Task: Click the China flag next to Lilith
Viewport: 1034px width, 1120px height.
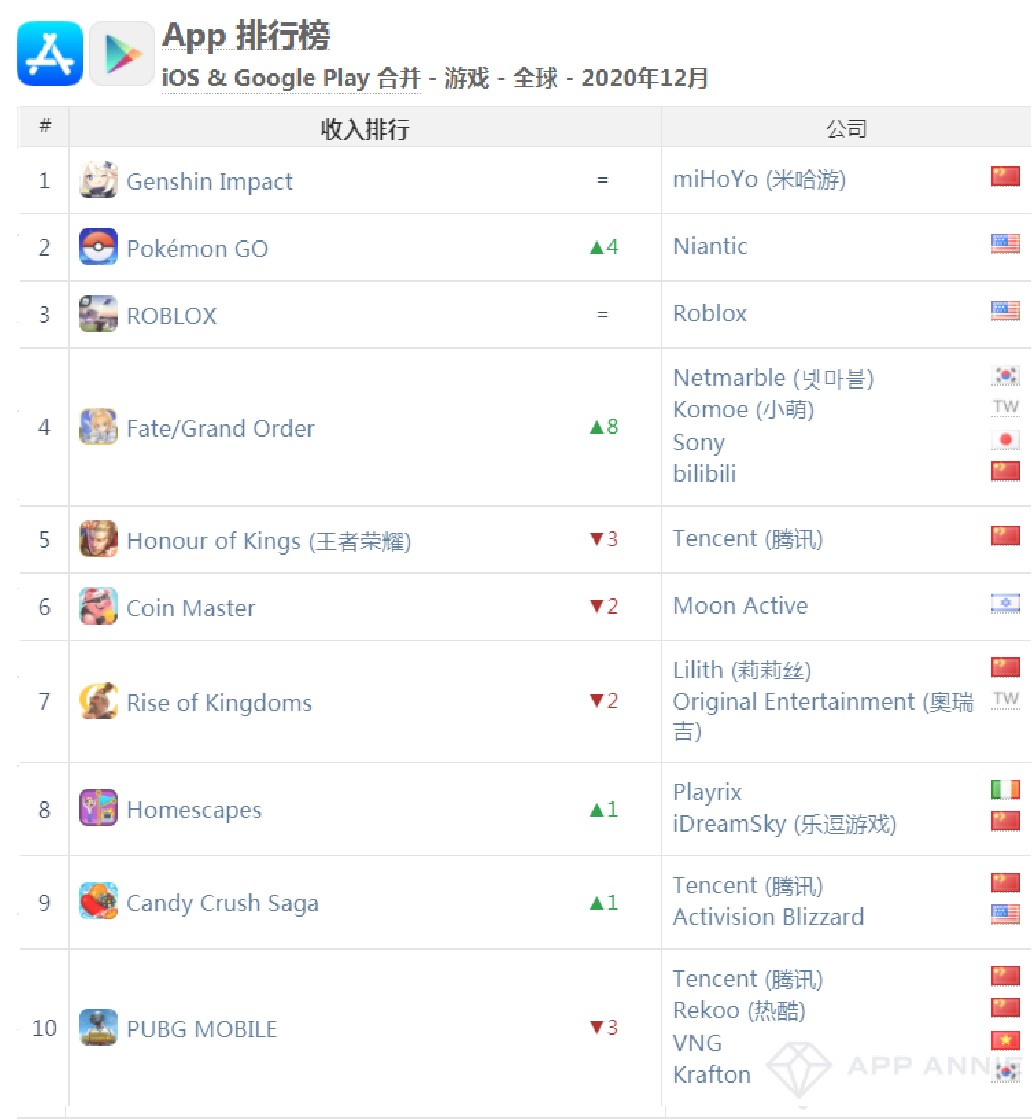Action: coord(1005,668)
